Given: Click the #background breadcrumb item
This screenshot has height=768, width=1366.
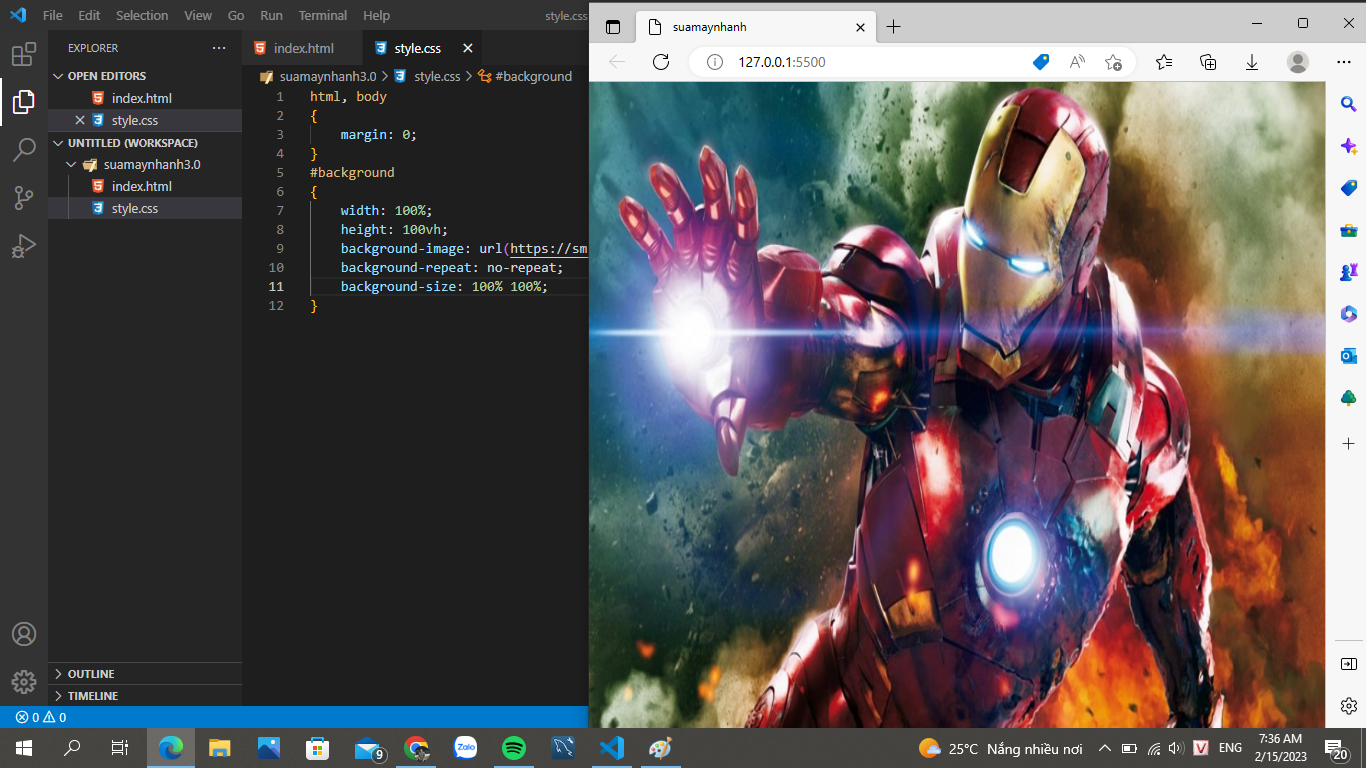Looking at the screenshot, I should click(525, 76).
